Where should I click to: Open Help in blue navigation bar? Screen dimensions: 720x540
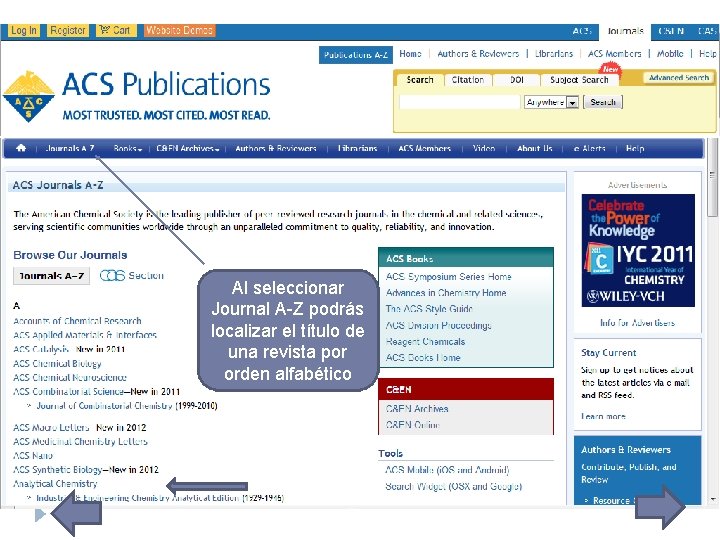[x=635, y=148]
